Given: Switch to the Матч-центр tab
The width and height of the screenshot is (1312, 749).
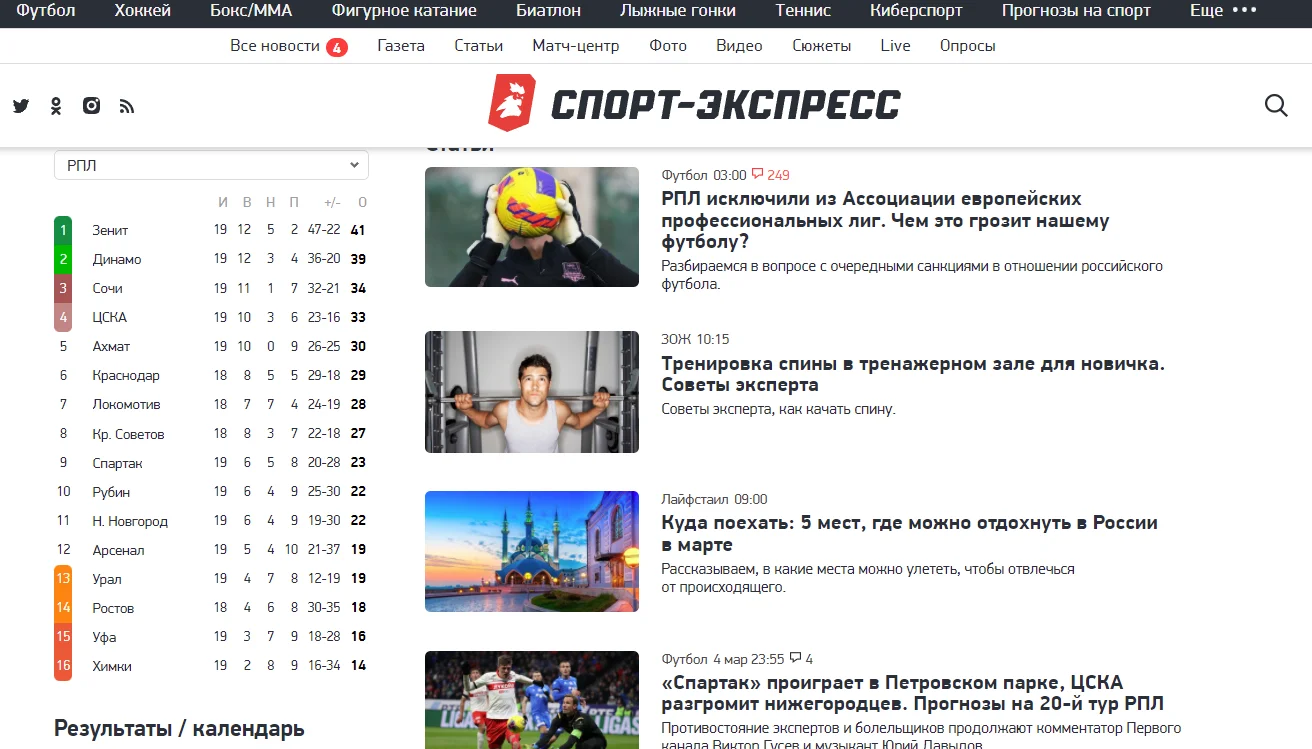Looking at the screenshot, I should [575, 46].
